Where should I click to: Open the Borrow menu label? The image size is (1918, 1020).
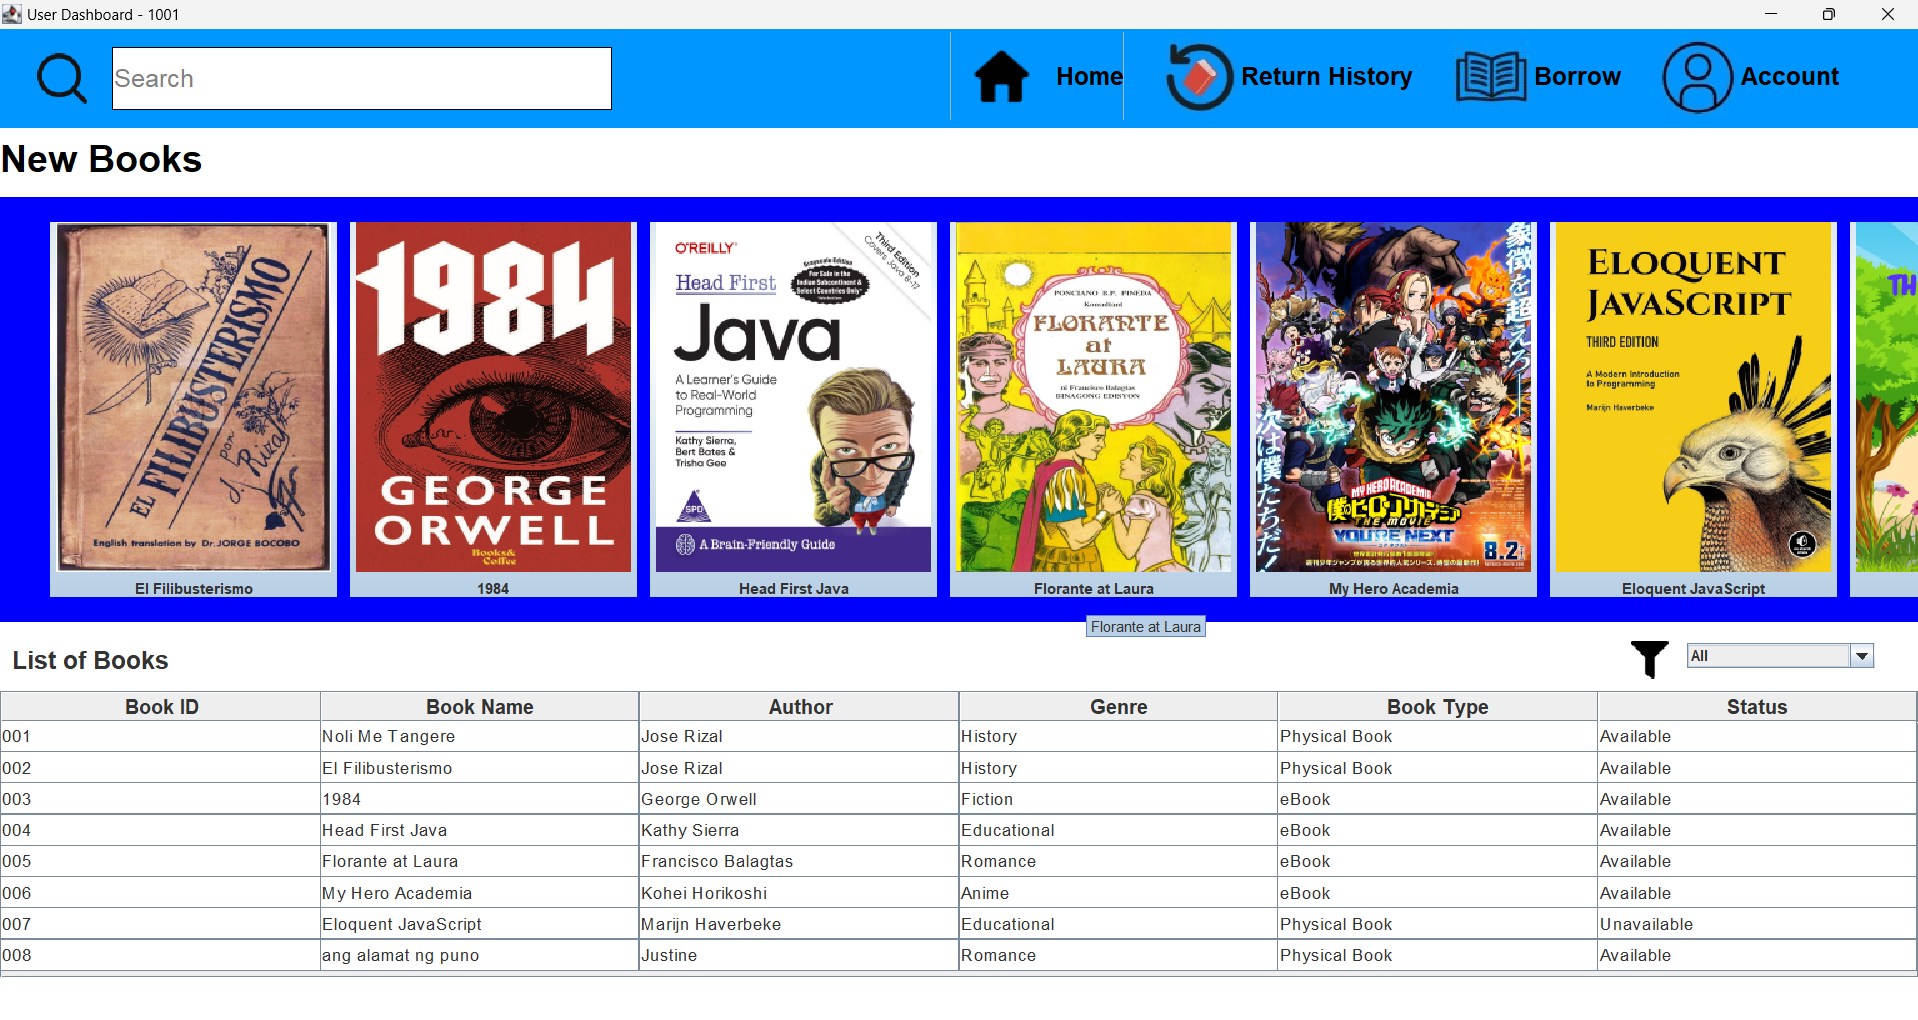pyautogui.click(x=1577, y=77)
